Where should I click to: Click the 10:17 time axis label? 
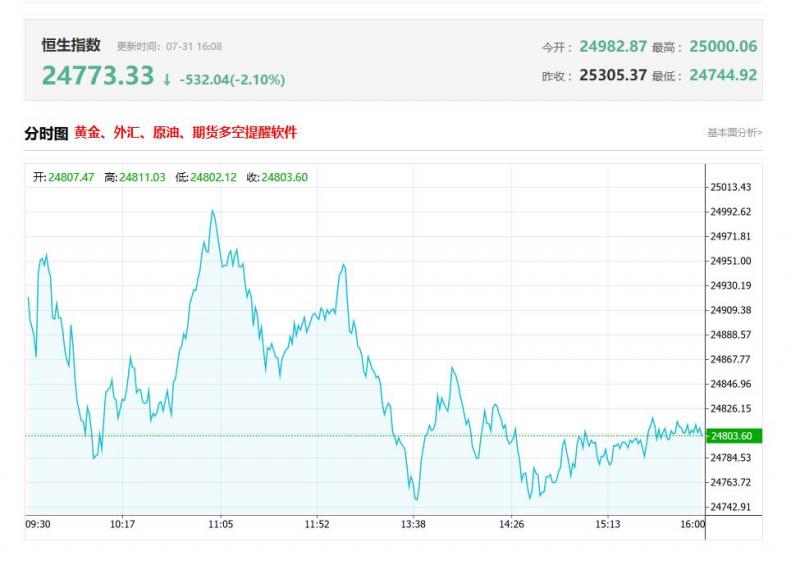(122, 524)
